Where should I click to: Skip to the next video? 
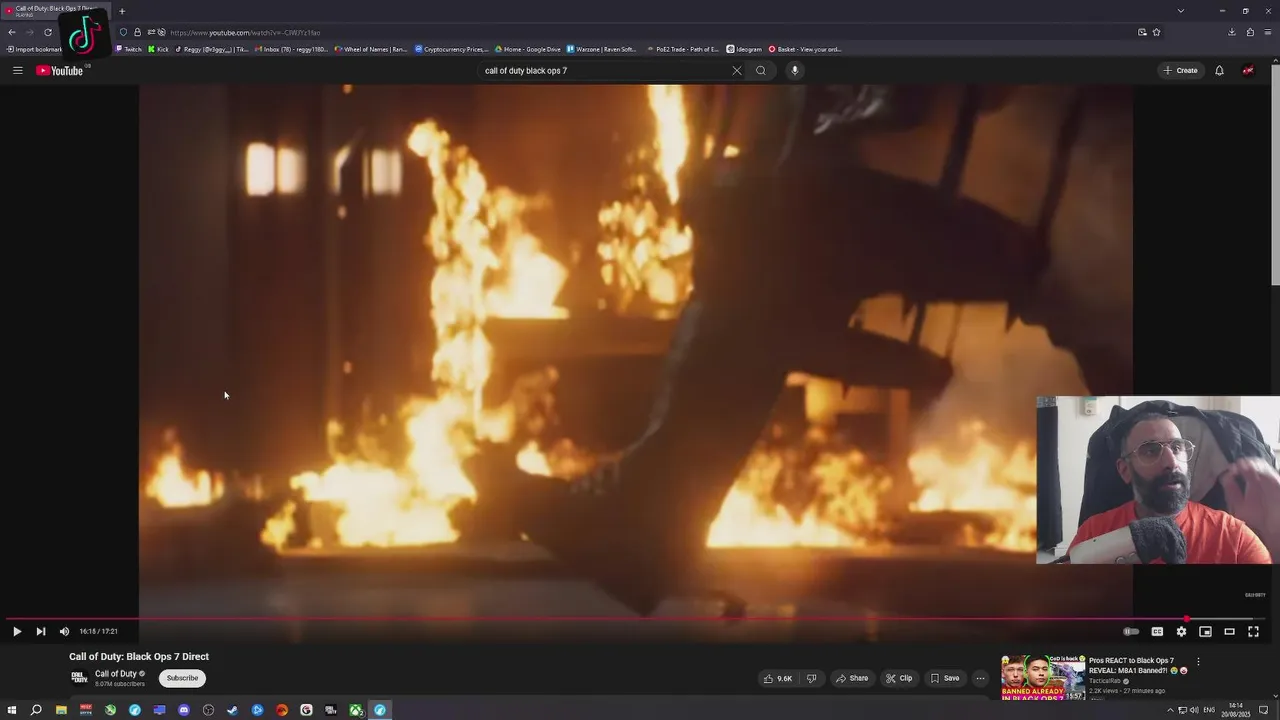[x=41, y=631]
